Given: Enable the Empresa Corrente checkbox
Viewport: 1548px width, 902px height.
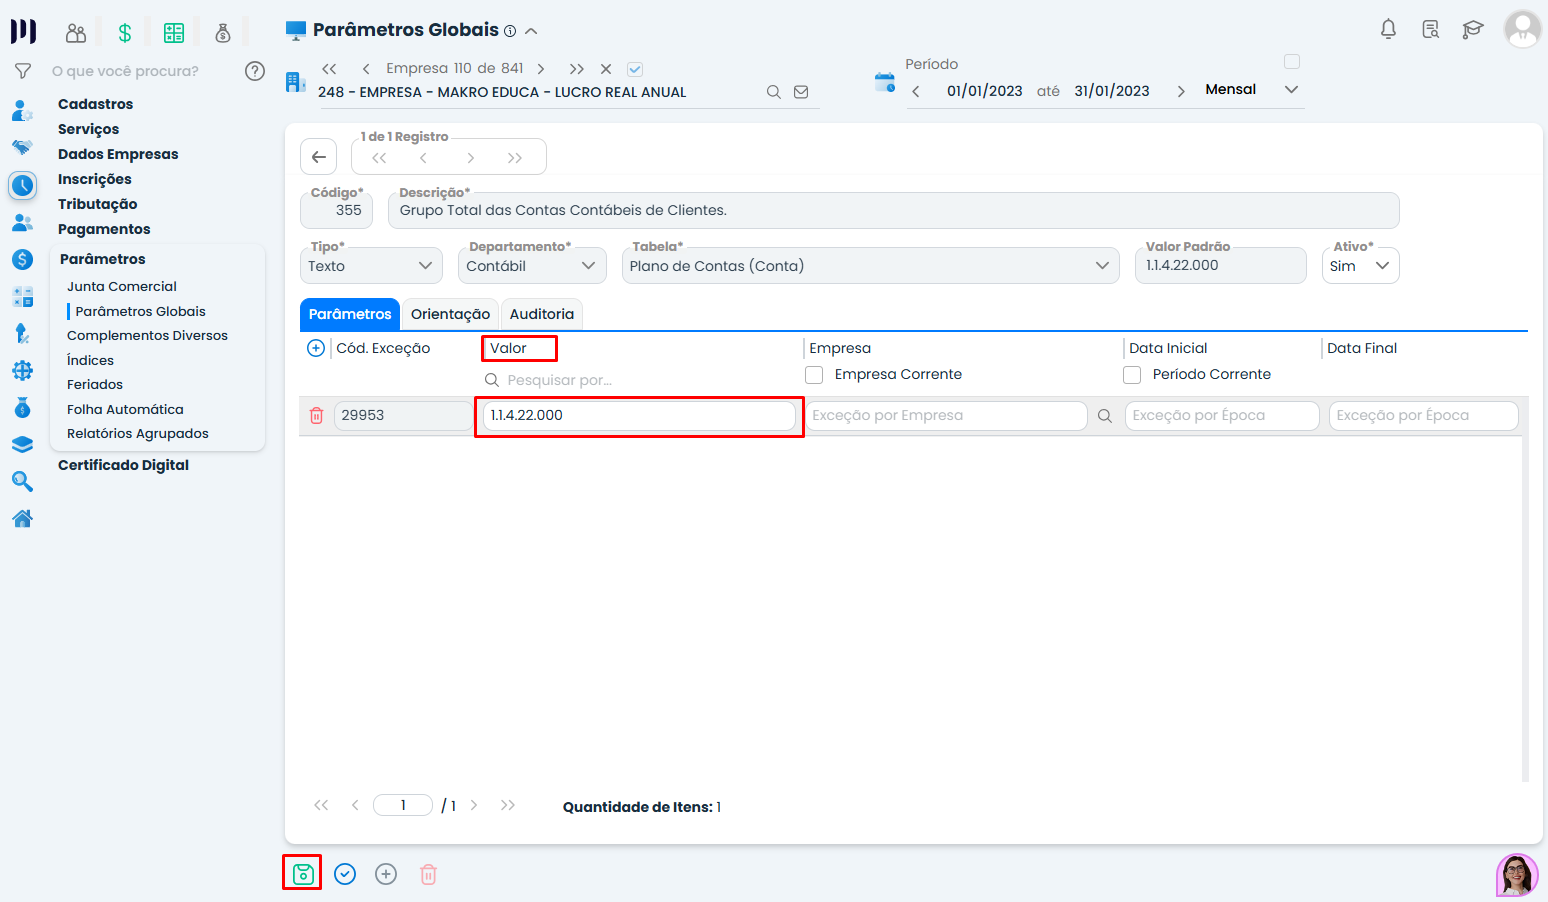Looking at the screenshot, I should 814,374.
